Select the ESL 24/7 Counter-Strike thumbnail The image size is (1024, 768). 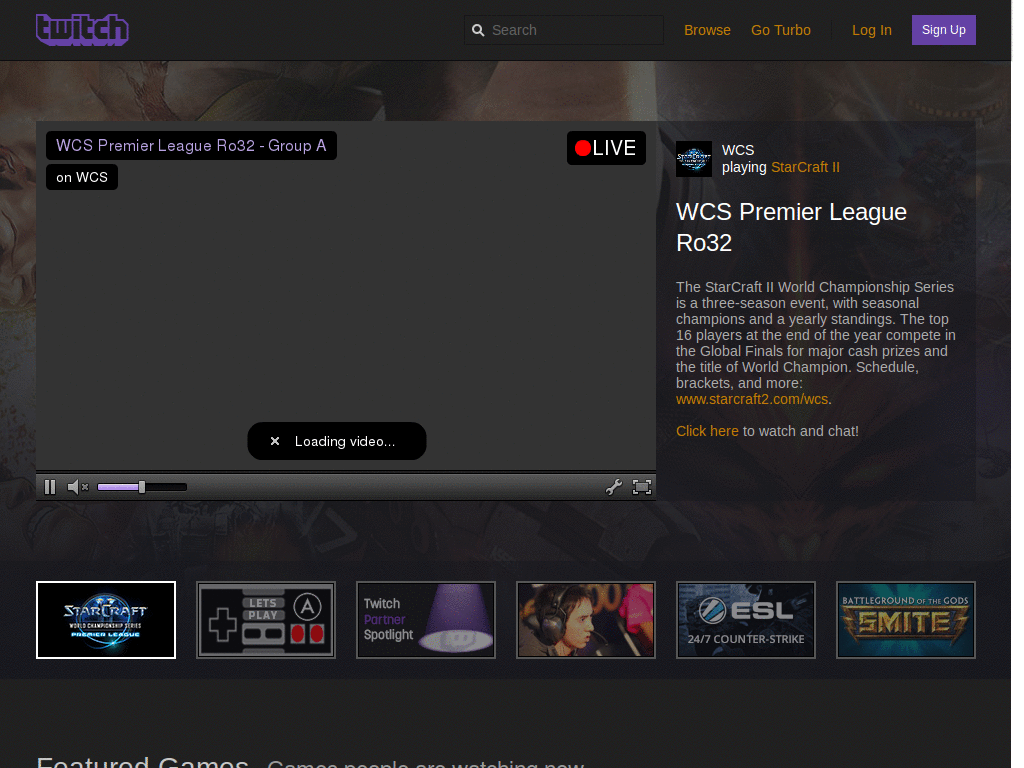coord(746,620)
